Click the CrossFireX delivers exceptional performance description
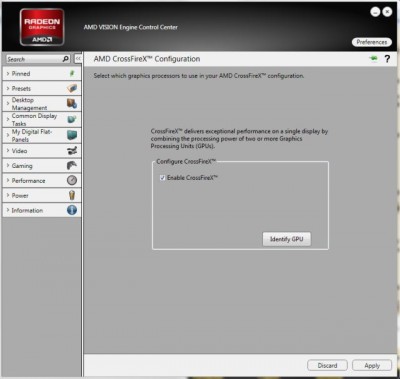Image resolution: width=400 pixels, height=379 pixels. tap(239, 139)
